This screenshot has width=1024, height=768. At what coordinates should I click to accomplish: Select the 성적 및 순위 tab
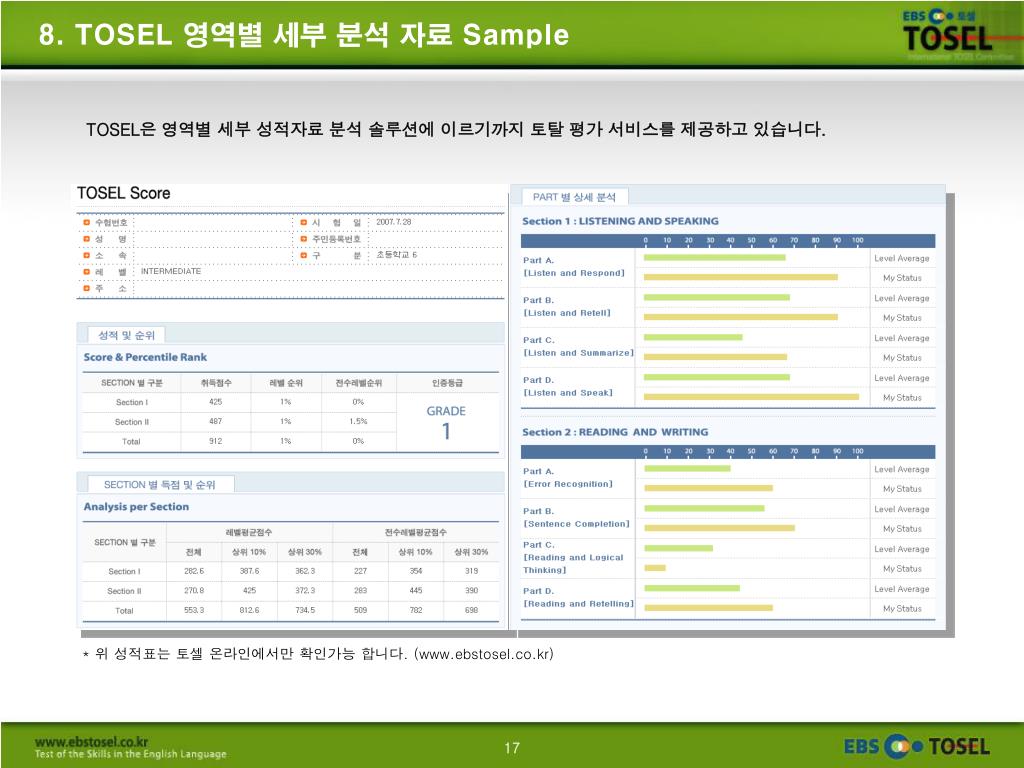point(126,335)
